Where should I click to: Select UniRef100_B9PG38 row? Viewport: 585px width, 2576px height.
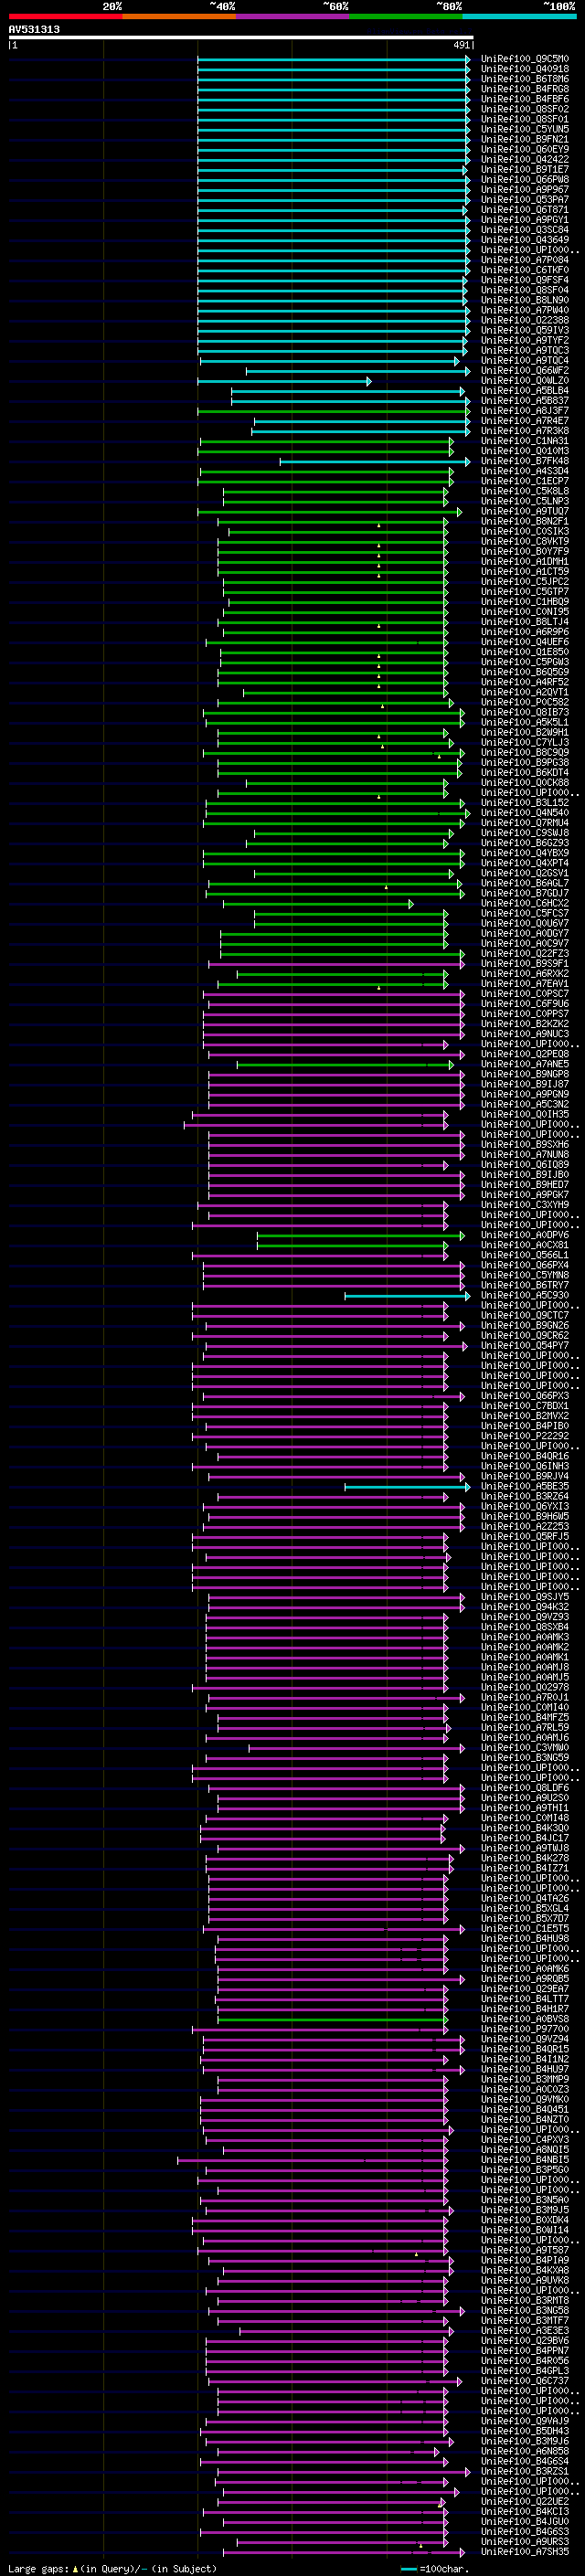[x=524, y=762]
